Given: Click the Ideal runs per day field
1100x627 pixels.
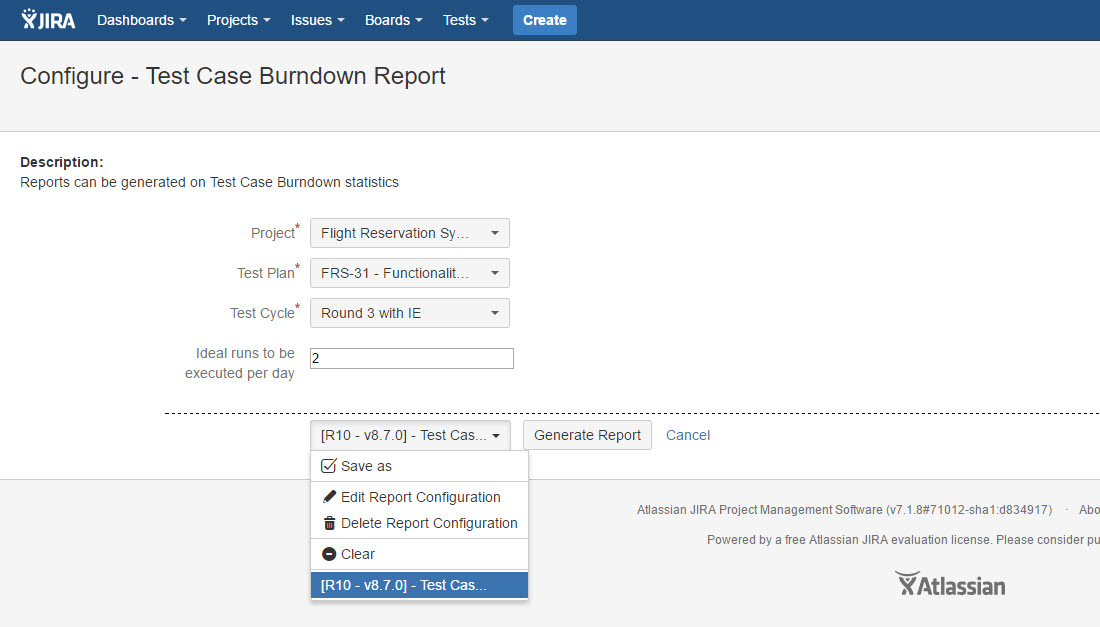Looking at the screenshot, I should [x=411, y=358].
